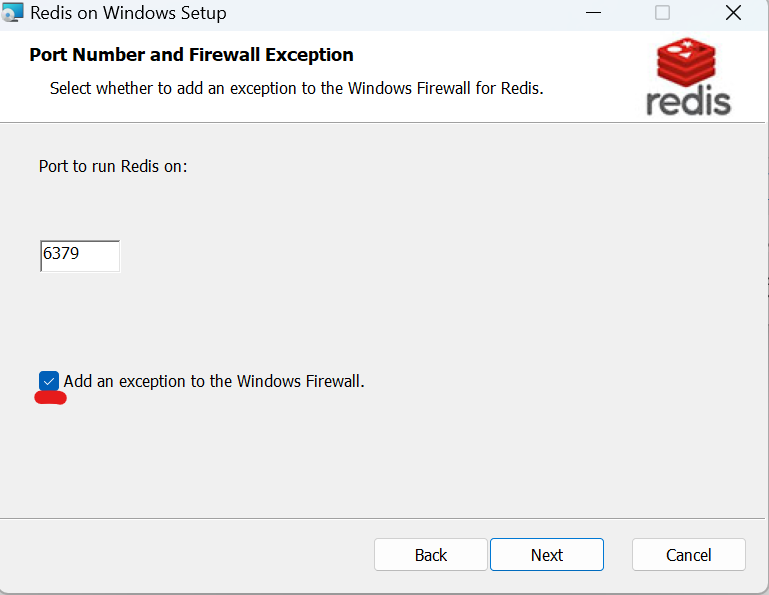This screenshot has height=595, width=769.
Task: Click the gray redis wordmark under logo
Action: pos(689,100)
